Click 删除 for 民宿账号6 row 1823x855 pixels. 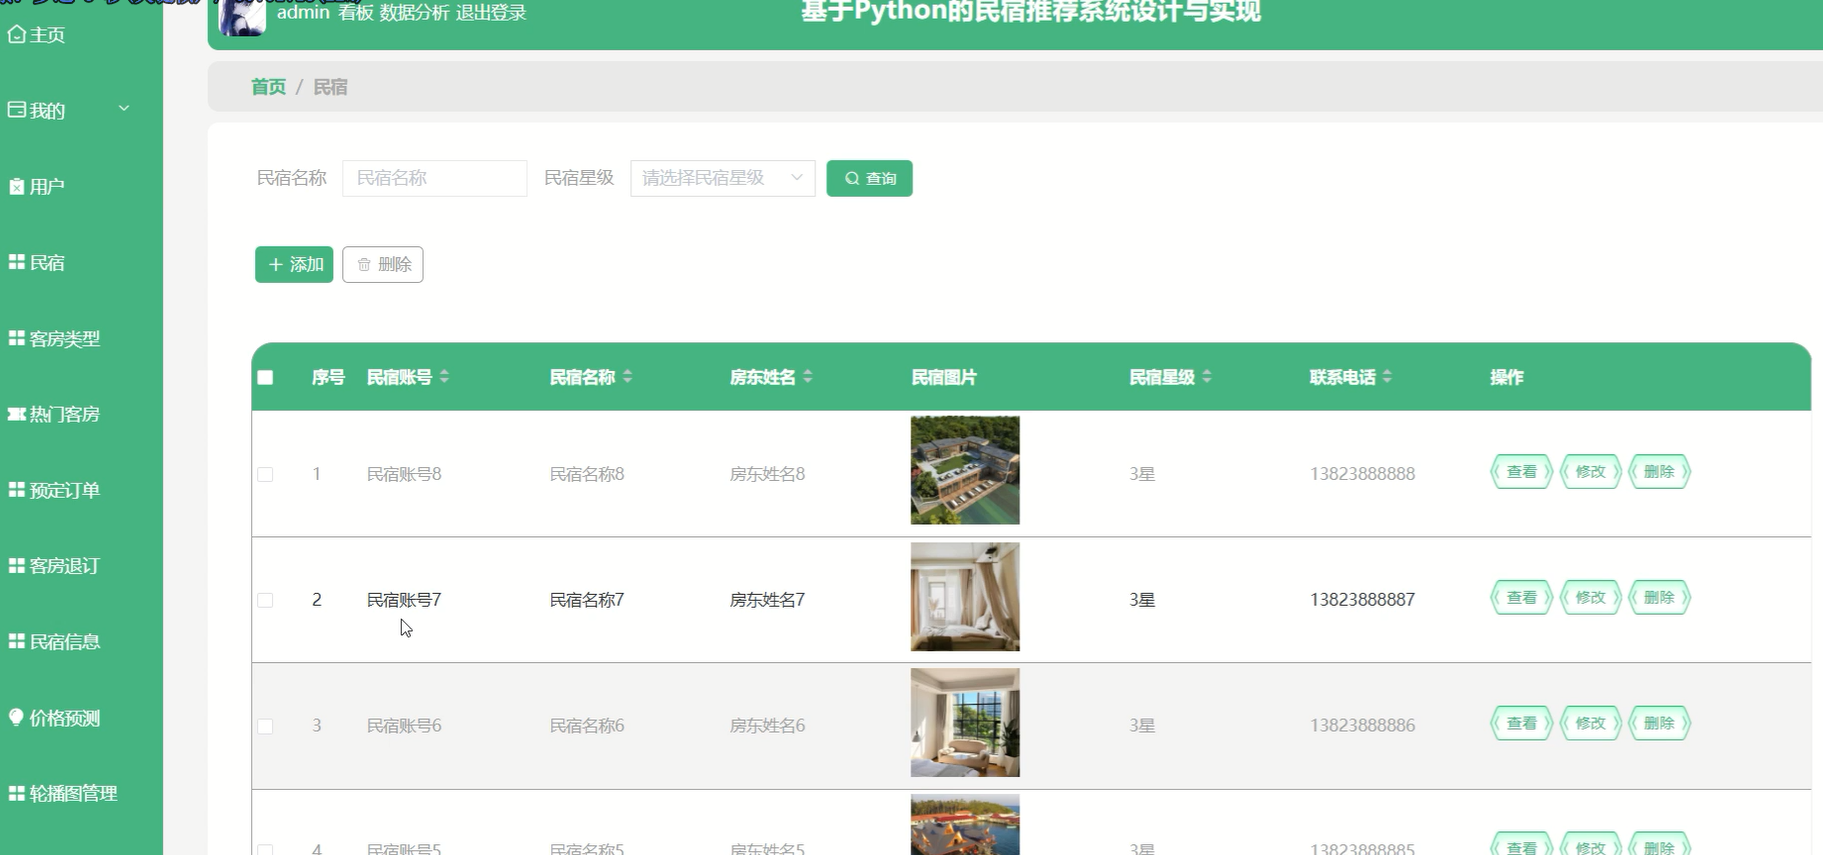point(1659,724)
